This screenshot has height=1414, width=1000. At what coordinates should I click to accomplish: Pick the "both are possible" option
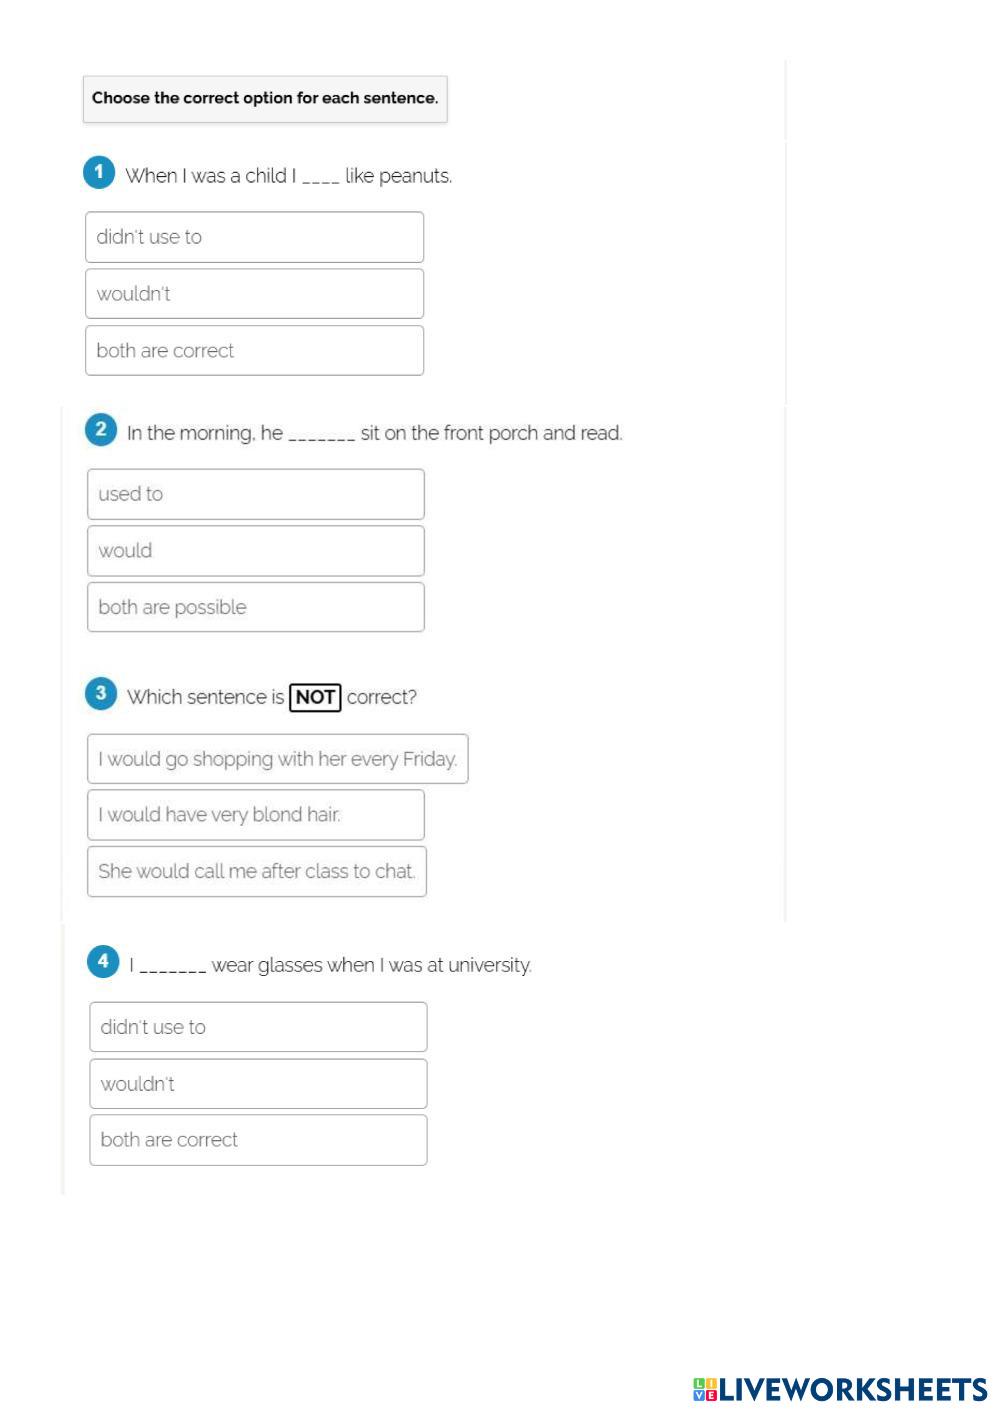(x=255, y=607)
